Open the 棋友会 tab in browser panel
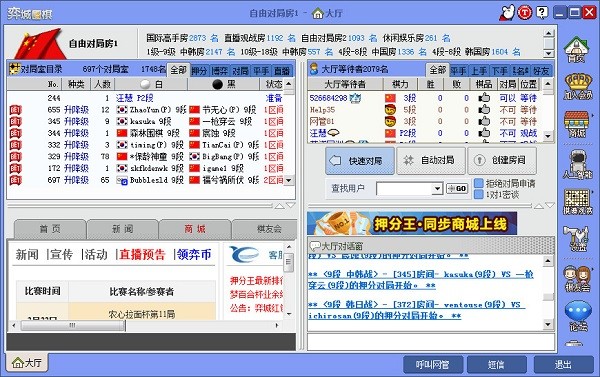The image size is (600, 377). pos(265,229)
